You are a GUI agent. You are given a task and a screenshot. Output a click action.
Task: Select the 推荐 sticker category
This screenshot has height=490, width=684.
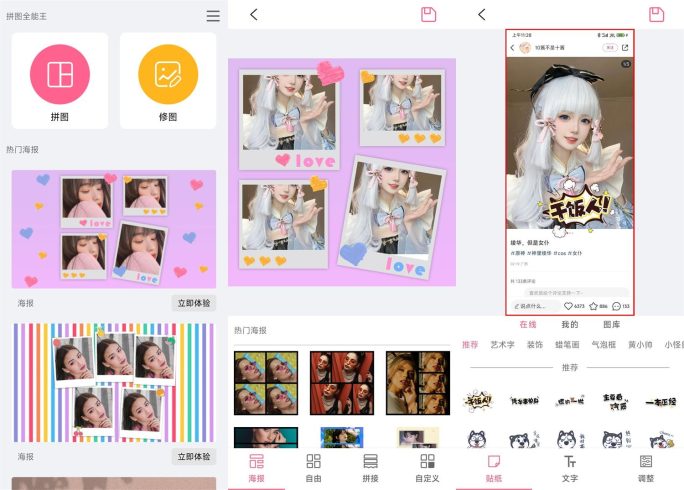click(x=470, y=345)
